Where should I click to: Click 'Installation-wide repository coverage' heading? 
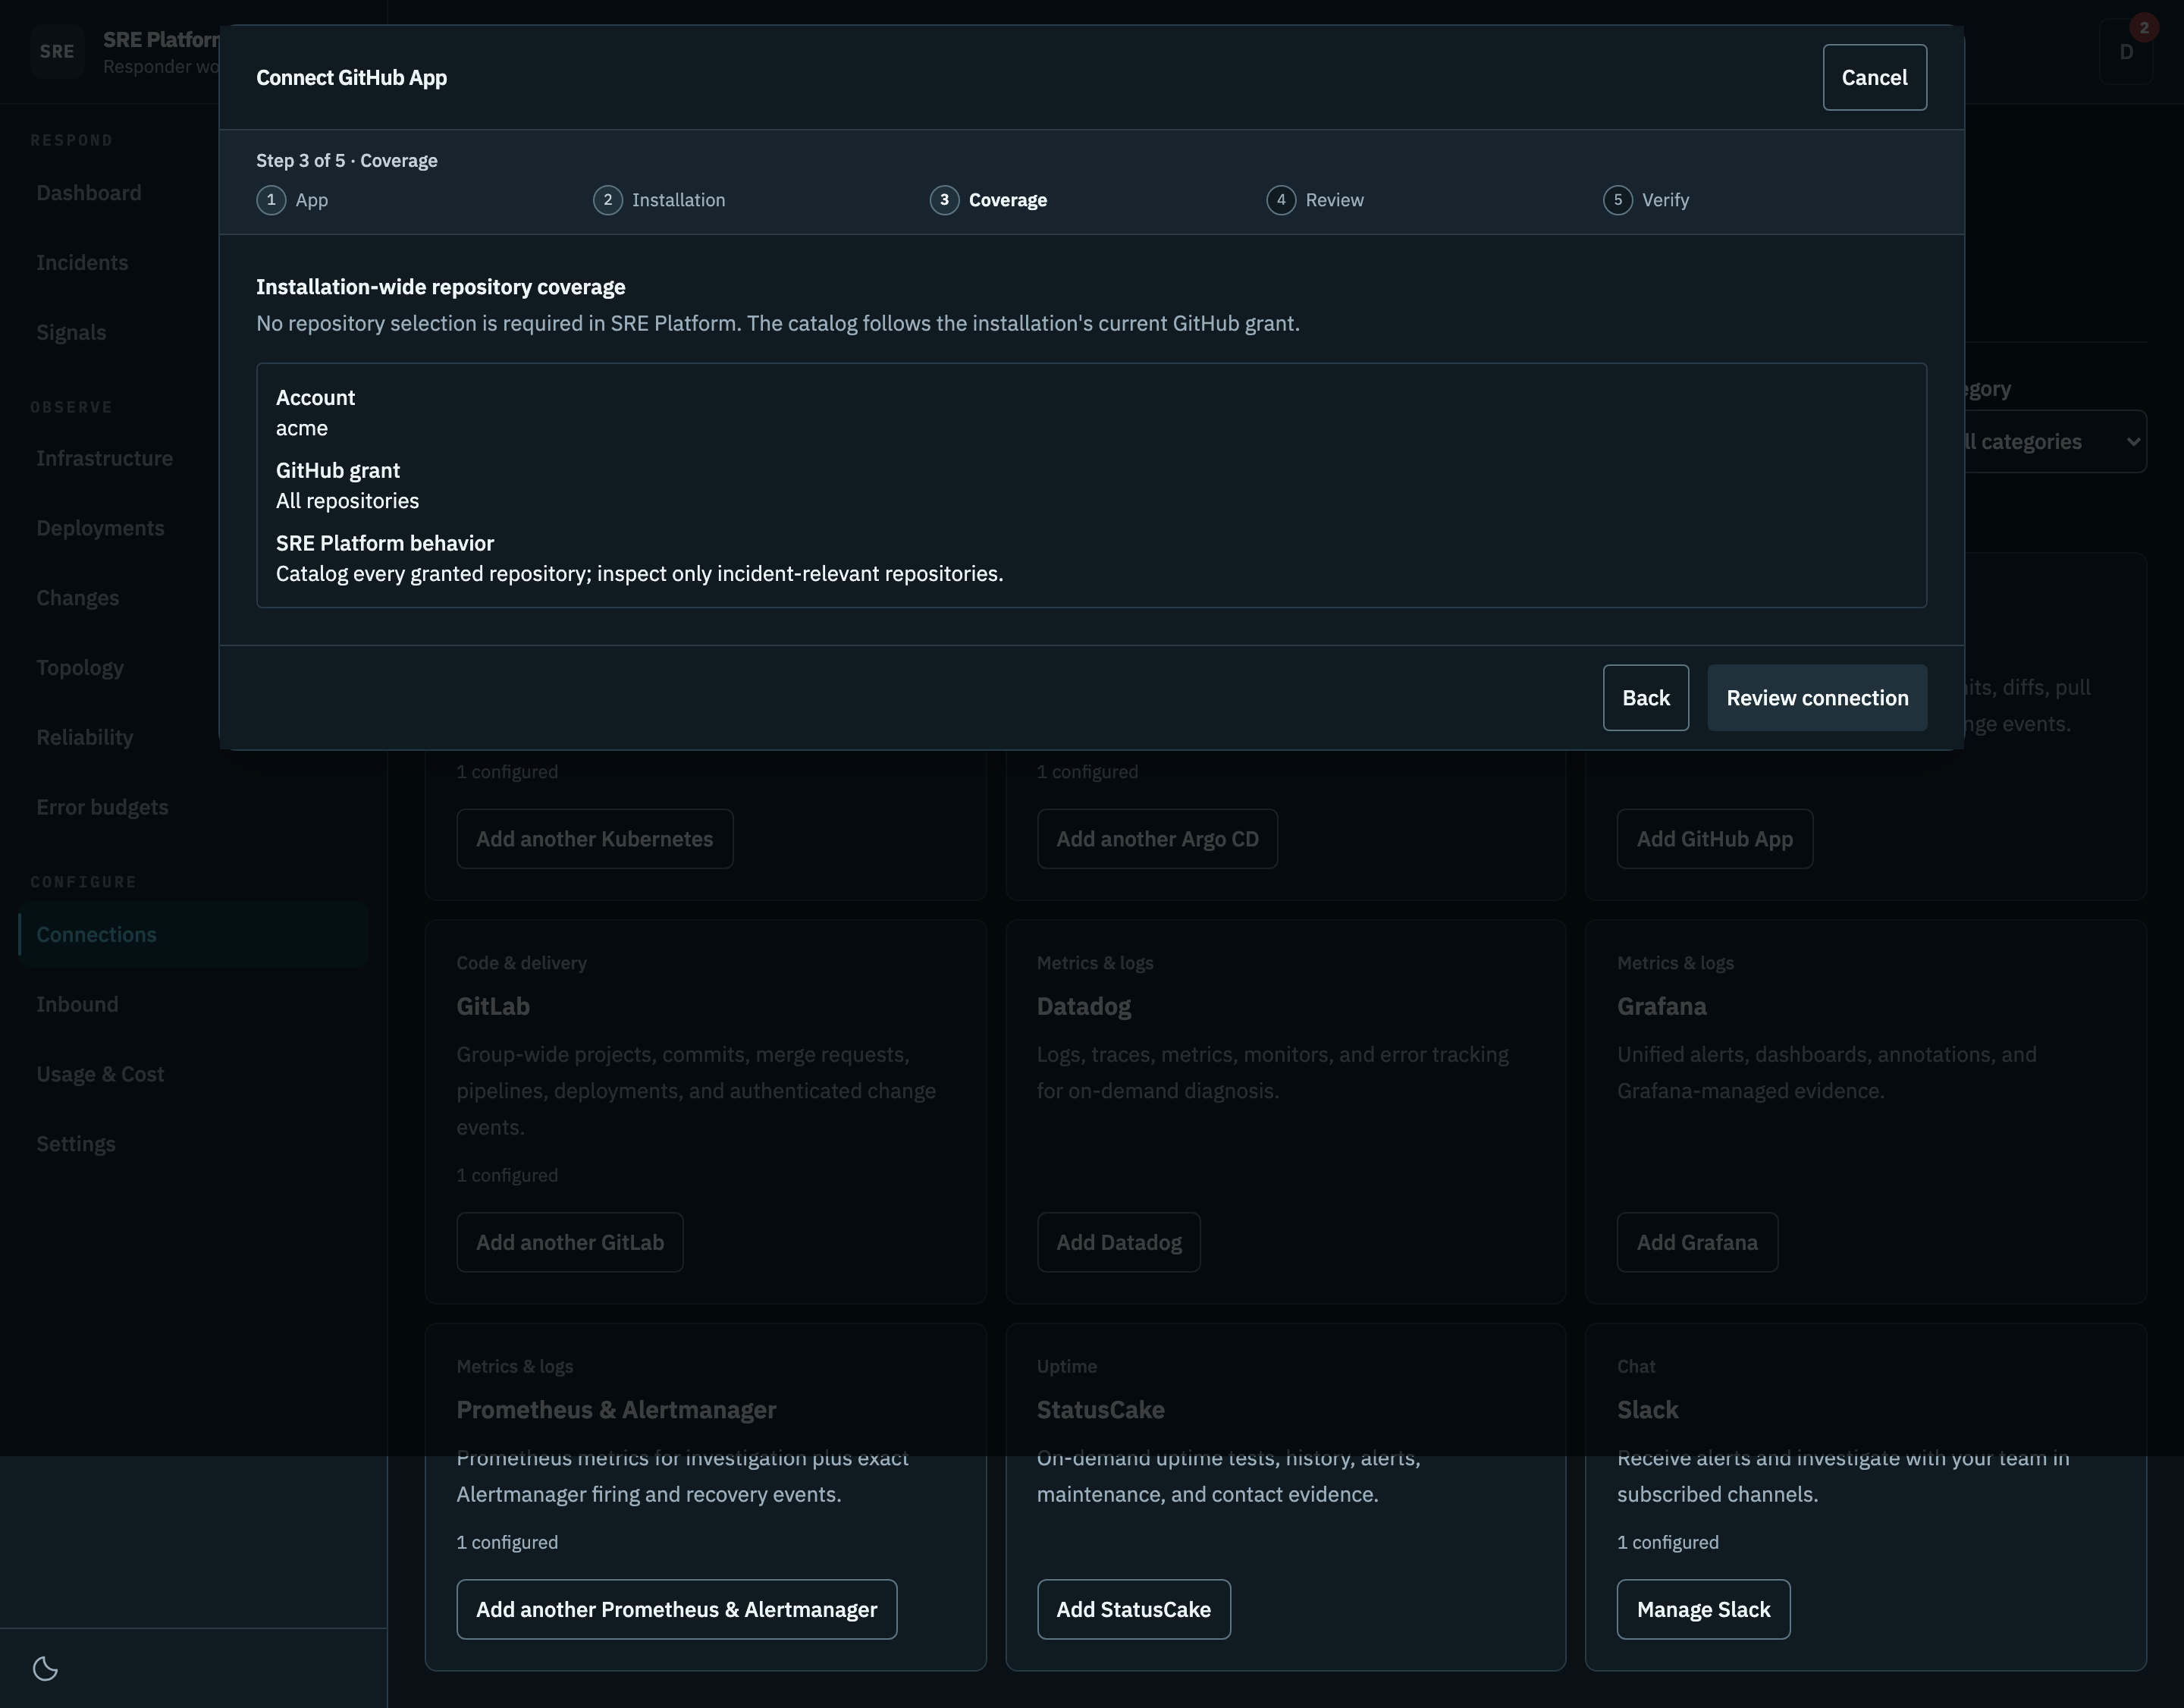(x=440, y=287)
